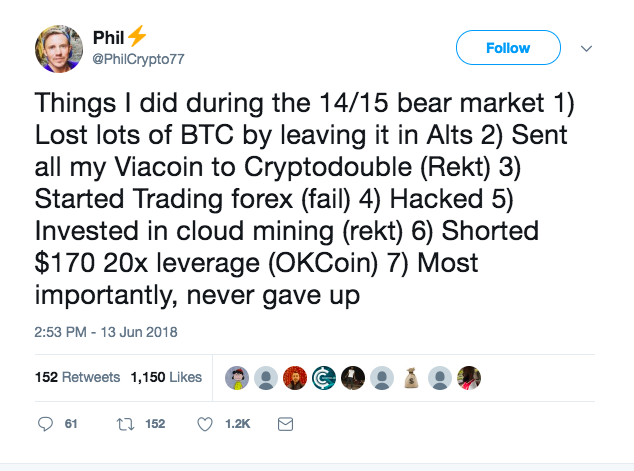This screenshot has height=471, width=634.
Task: Like the tweet with the heart icon
Action: coord(205,424)
